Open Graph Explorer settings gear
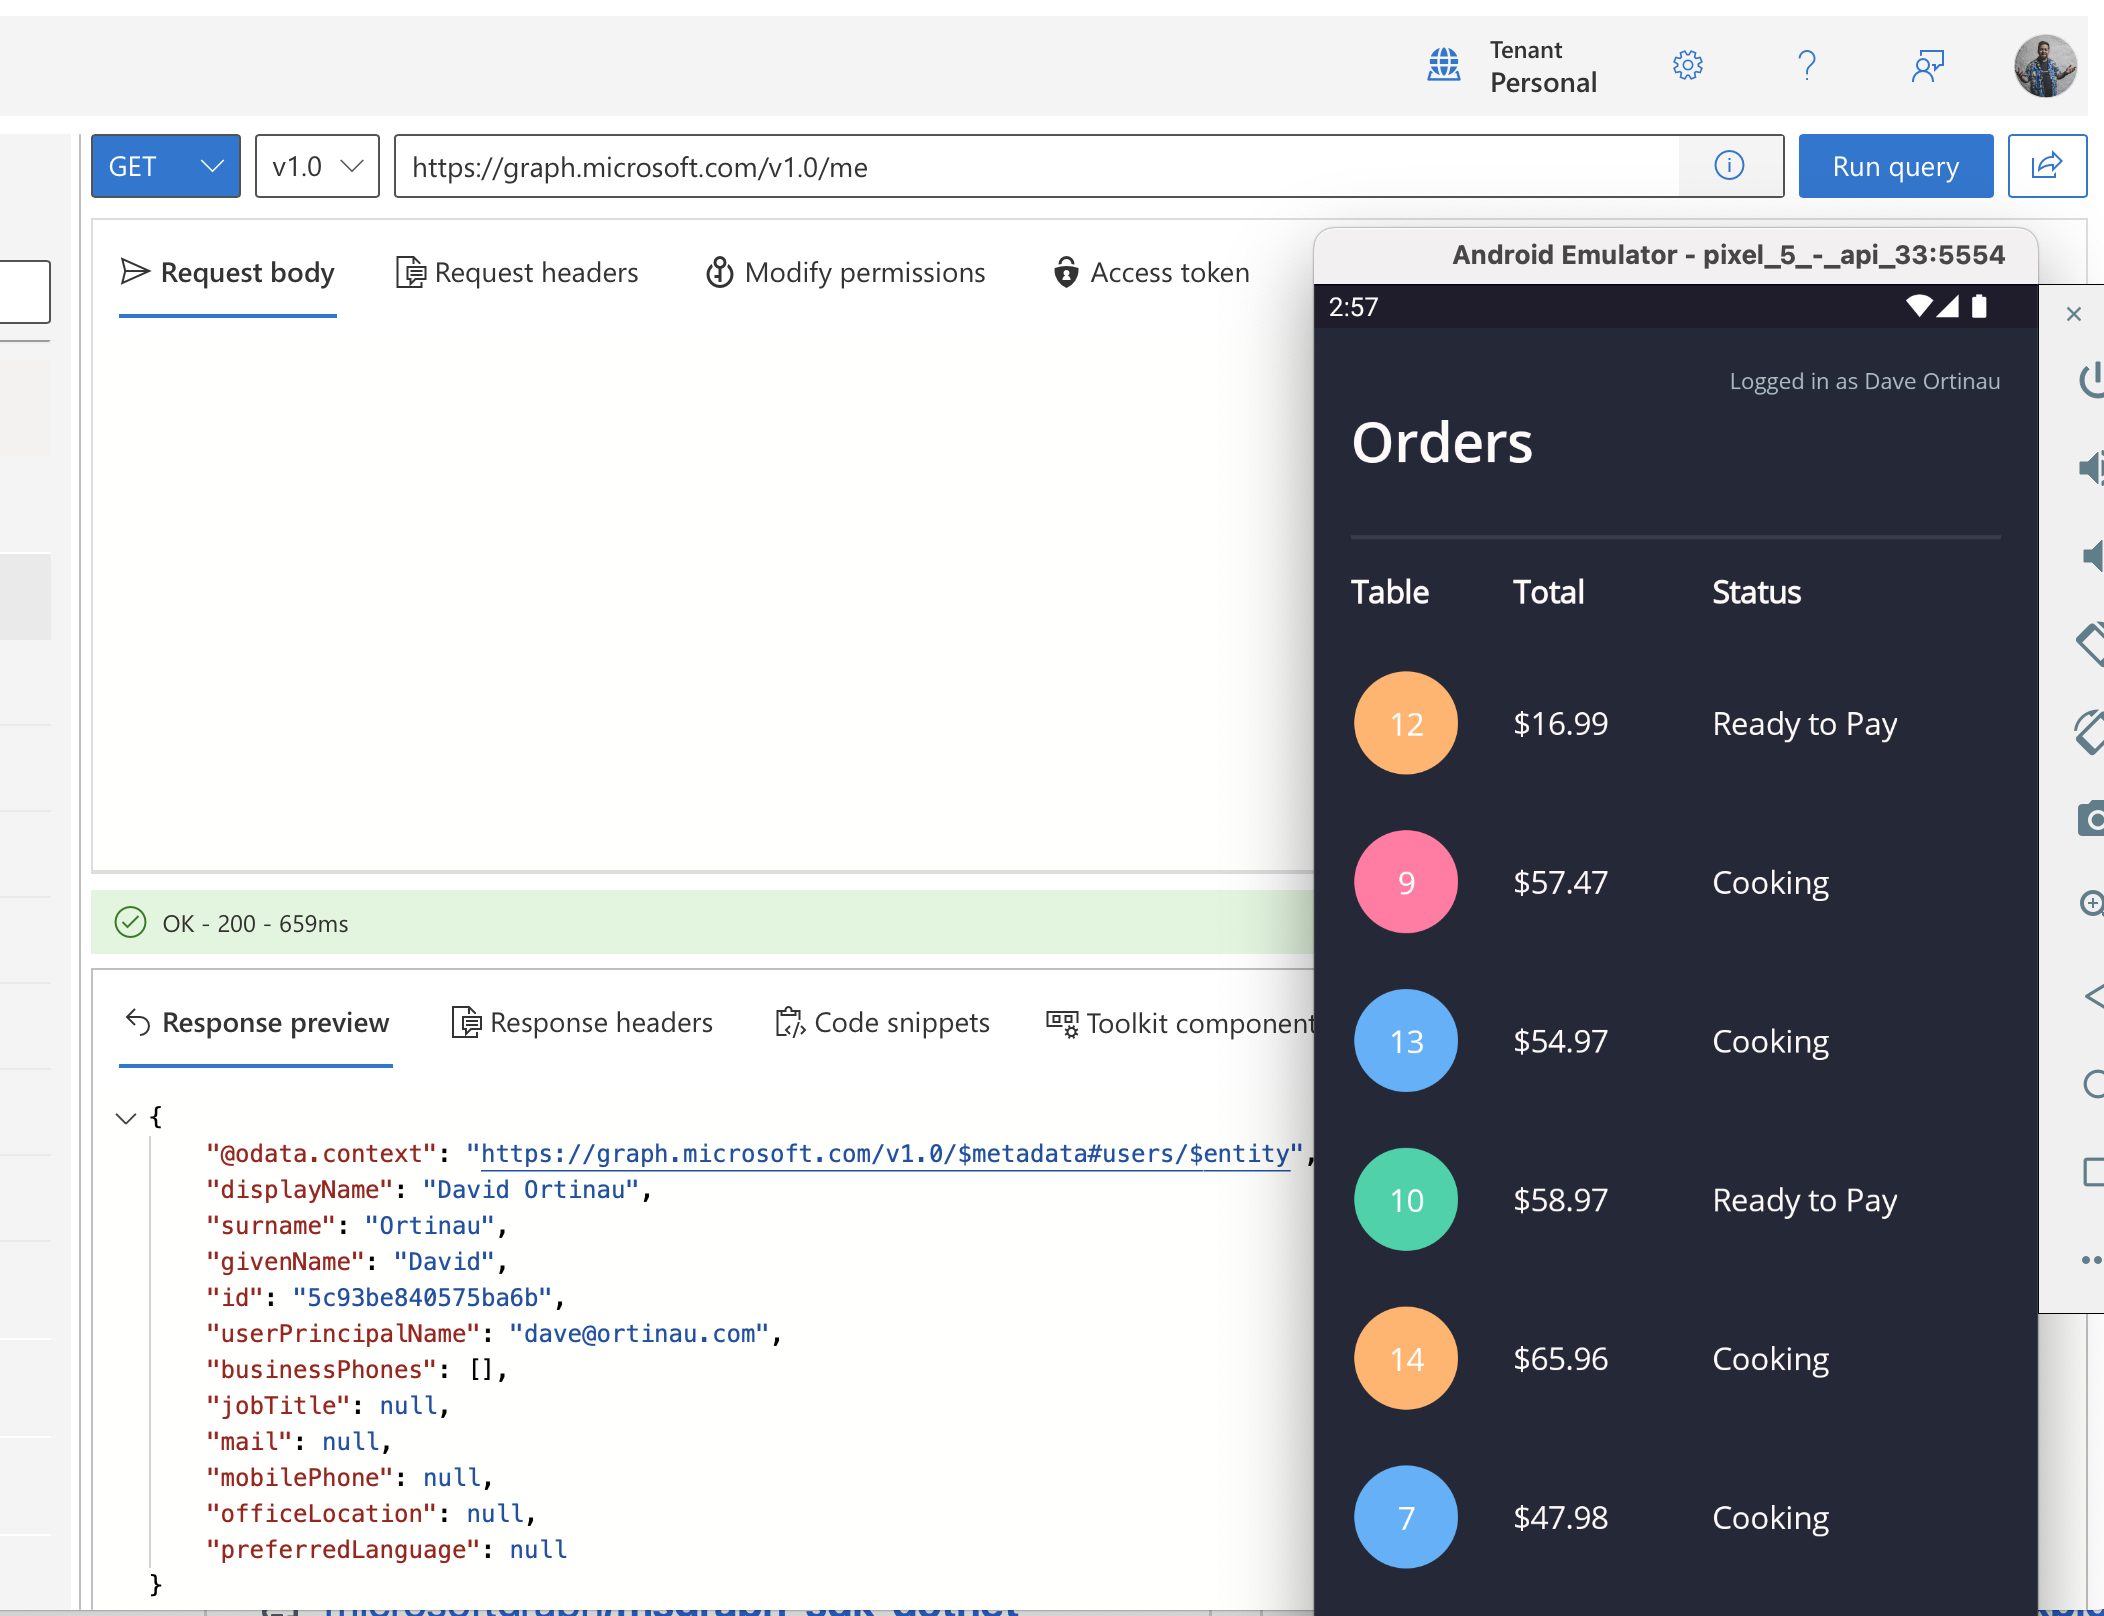 click(1687, 65)
